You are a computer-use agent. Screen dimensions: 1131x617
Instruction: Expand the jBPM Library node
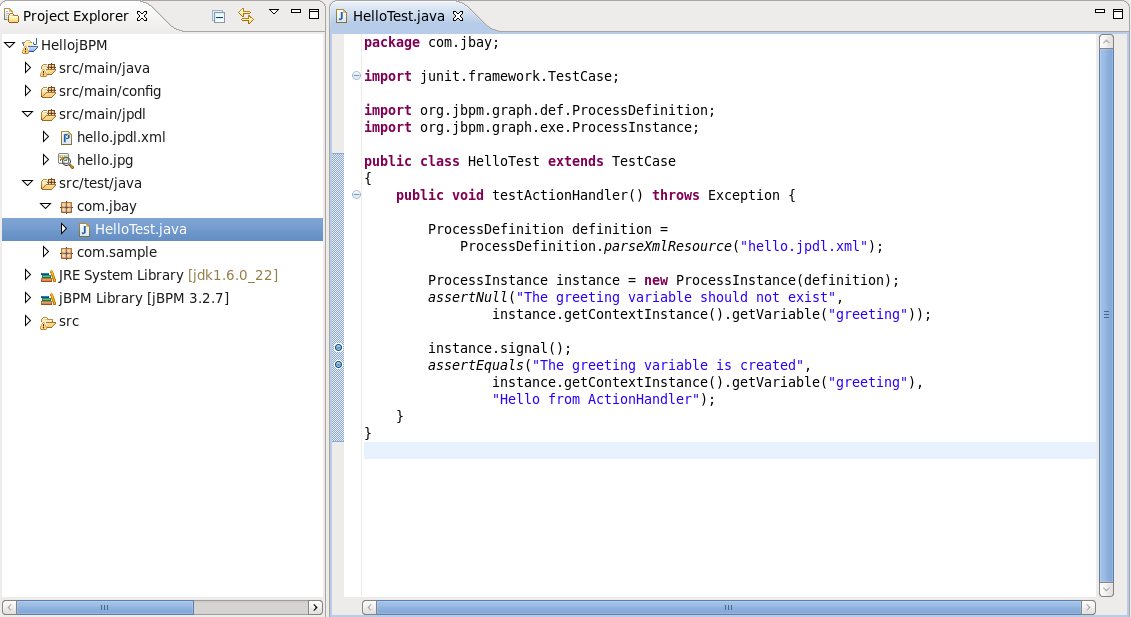pos(27,298)
